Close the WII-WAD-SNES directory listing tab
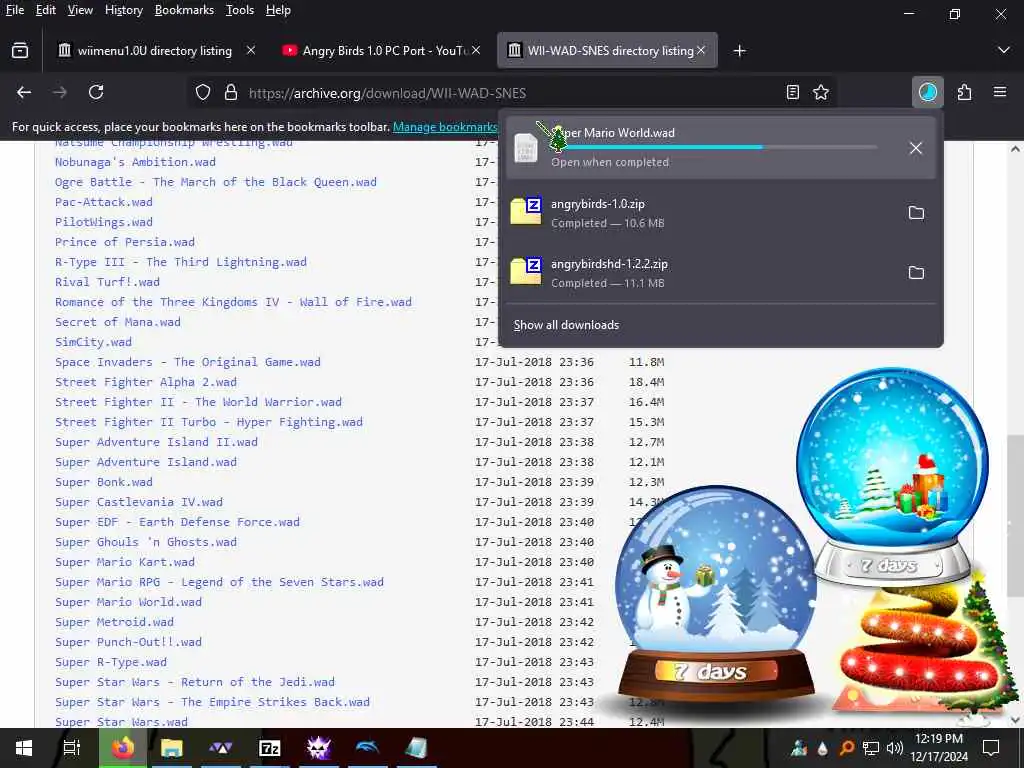The height and width of the screenshot is (768, 1024). tap(701, 50)
